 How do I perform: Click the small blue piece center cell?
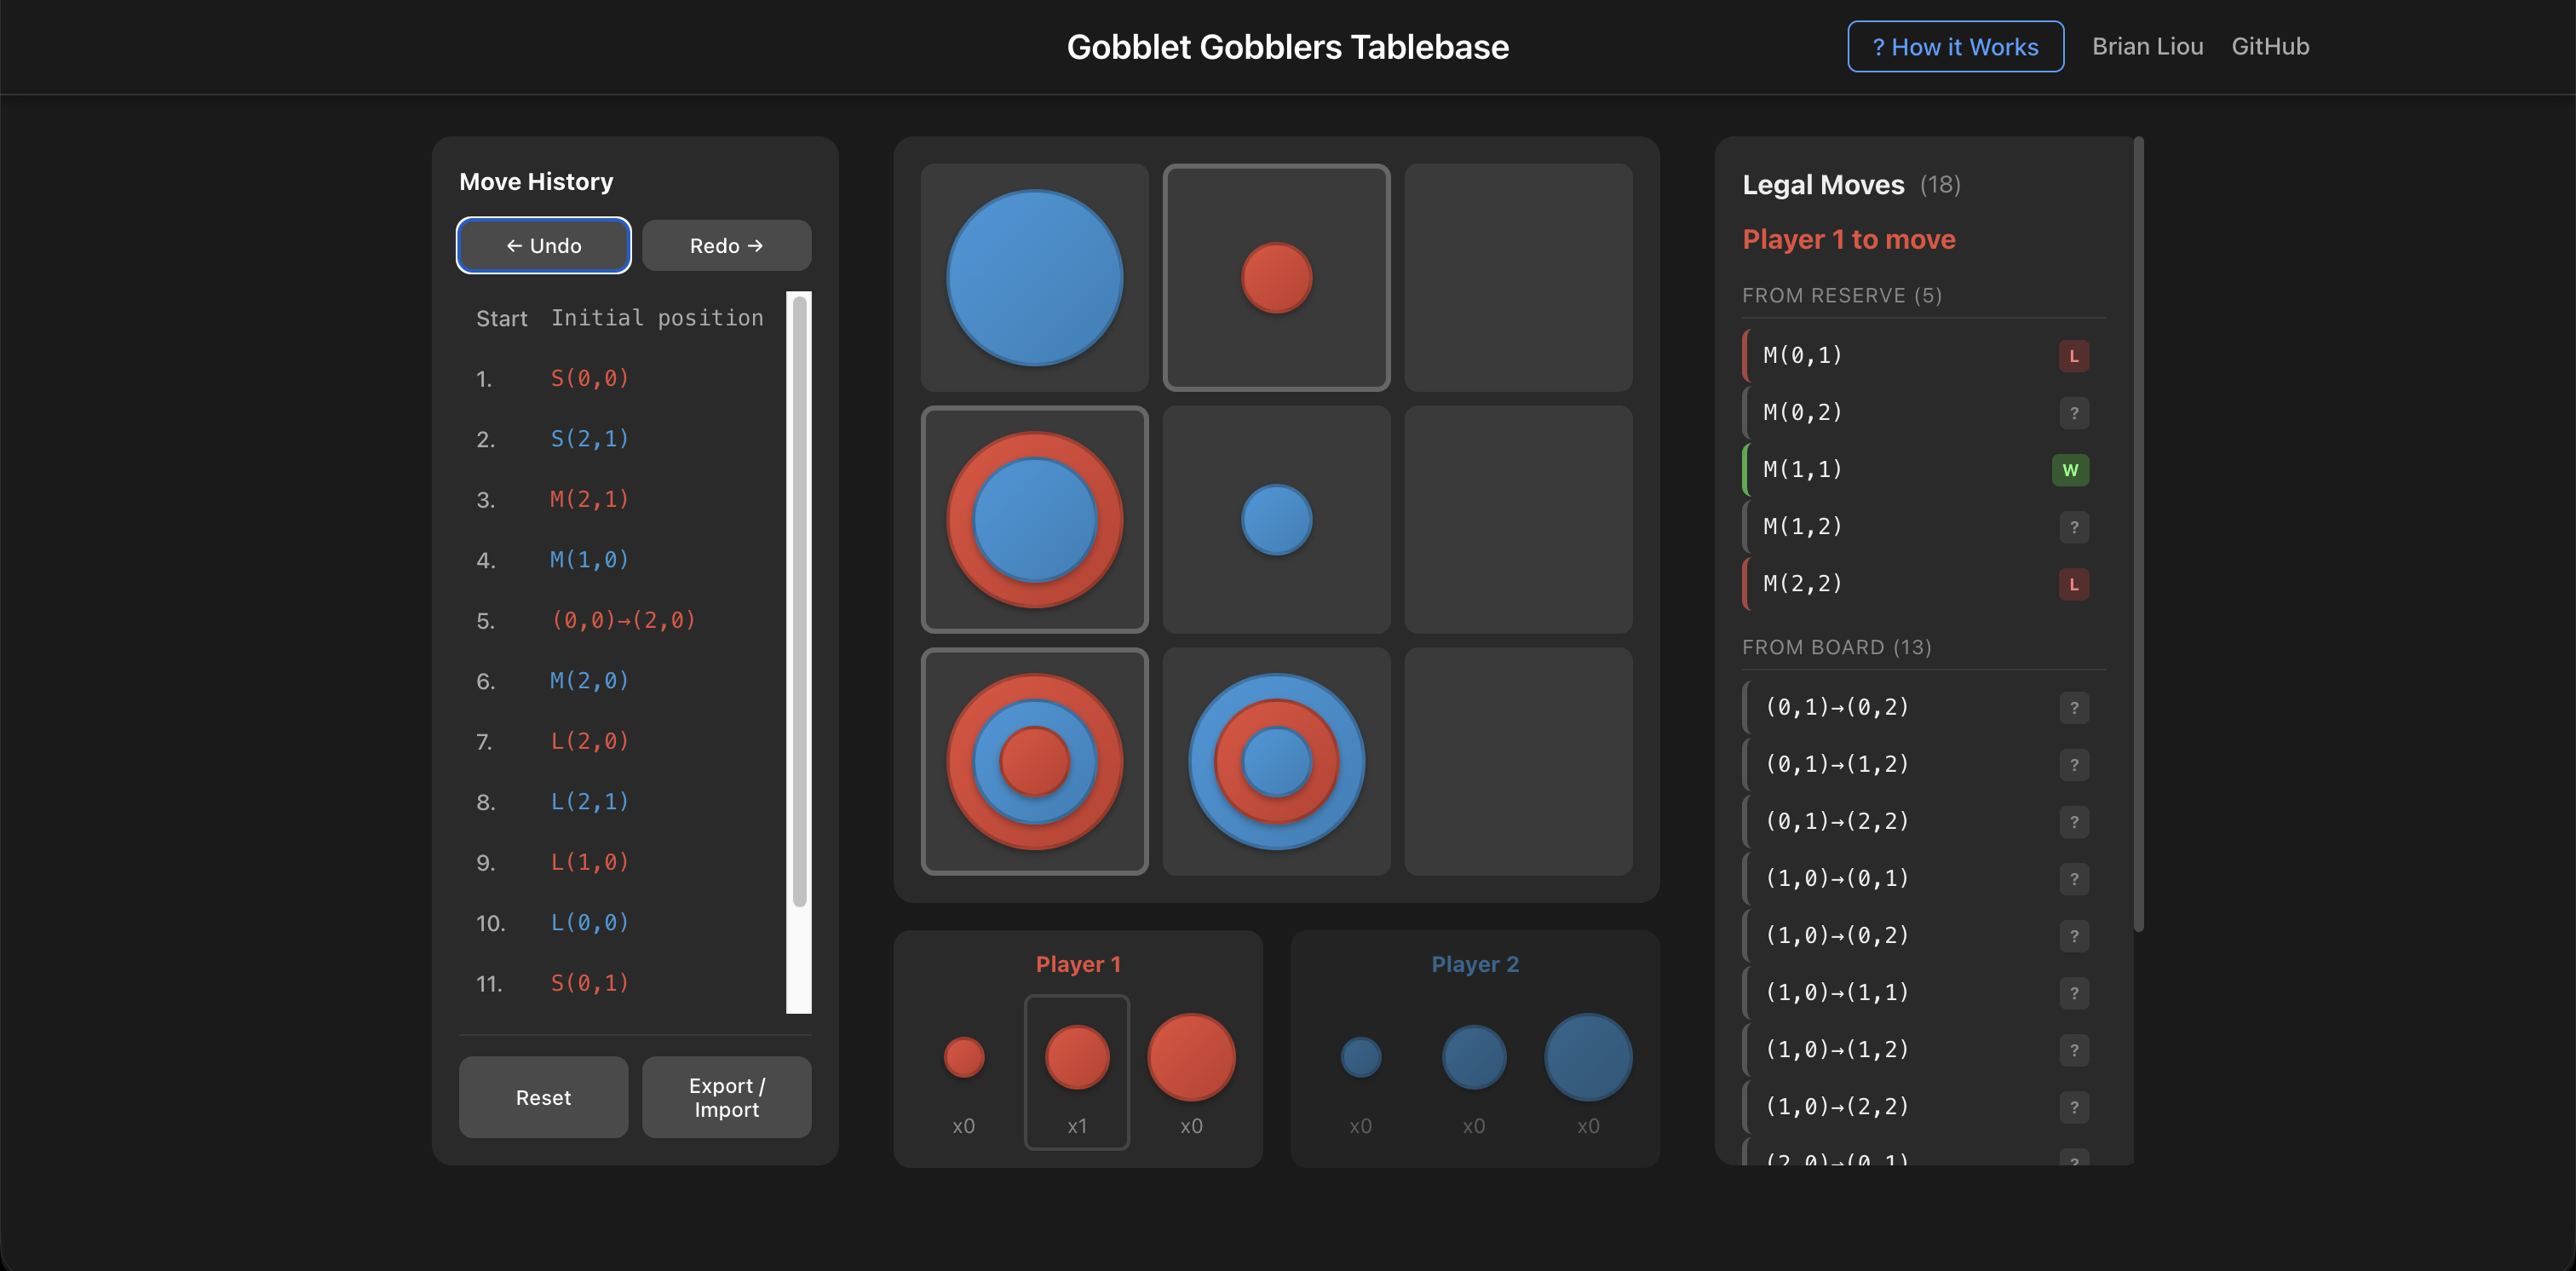(x=1276, y=520)
